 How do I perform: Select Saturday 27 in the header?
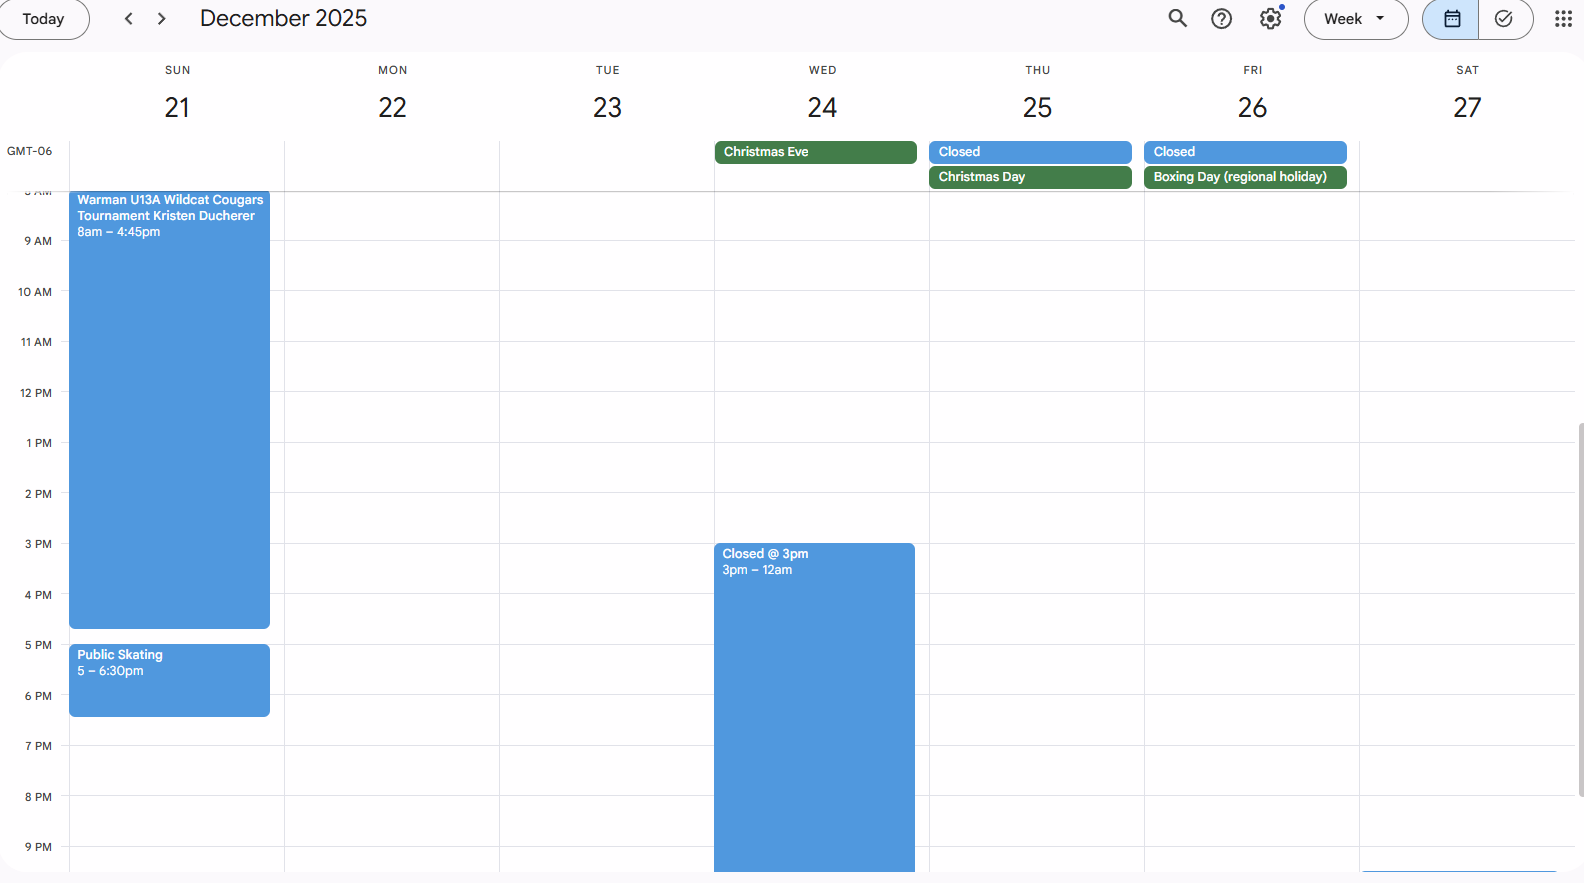point(1466,107)
